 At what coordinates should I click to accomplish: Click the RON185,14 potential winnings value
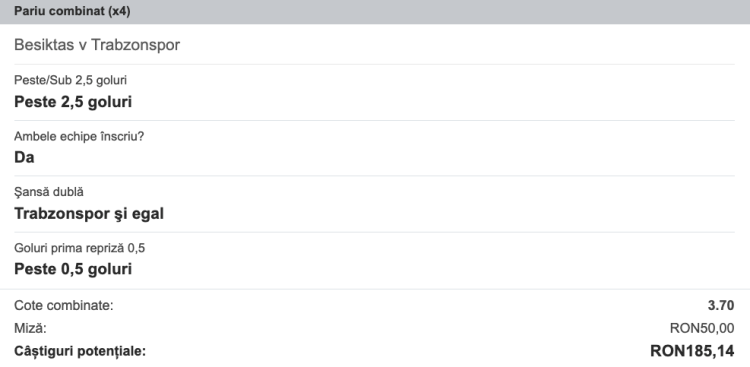click(692, 351)
